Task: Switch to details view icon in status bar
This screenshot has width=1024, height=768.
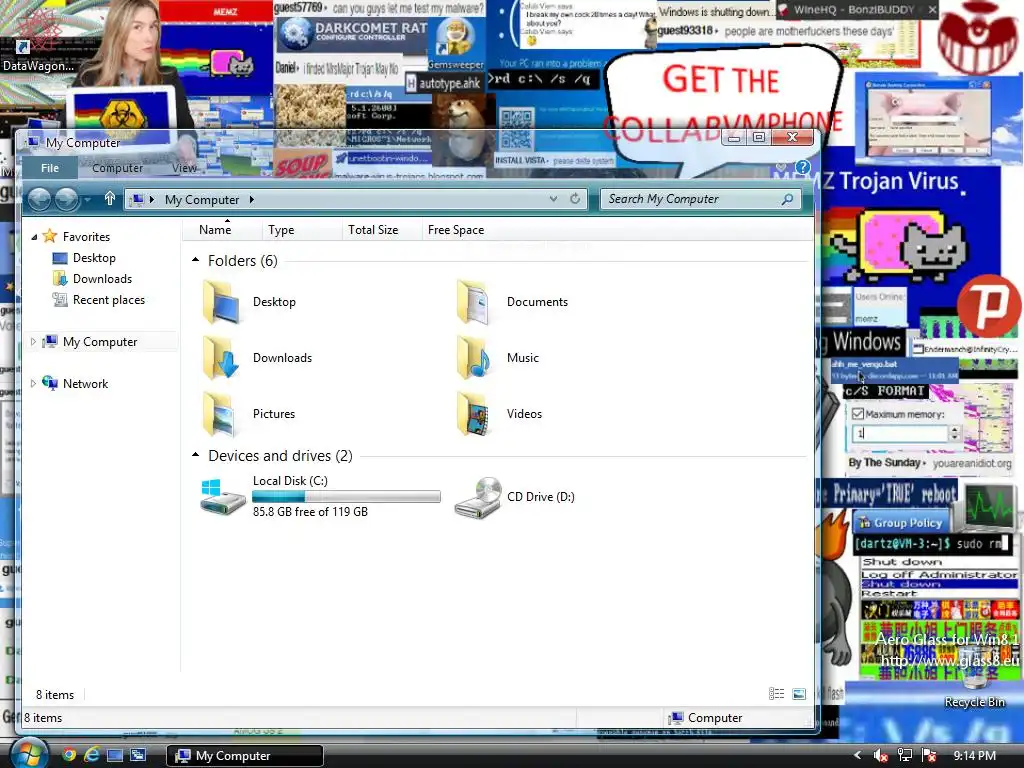Action: 776,694
